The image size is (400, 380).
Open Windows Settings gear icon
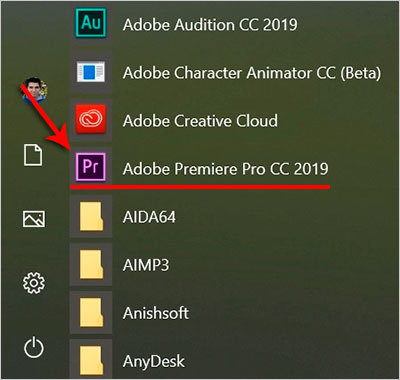(x=34, y=283)
